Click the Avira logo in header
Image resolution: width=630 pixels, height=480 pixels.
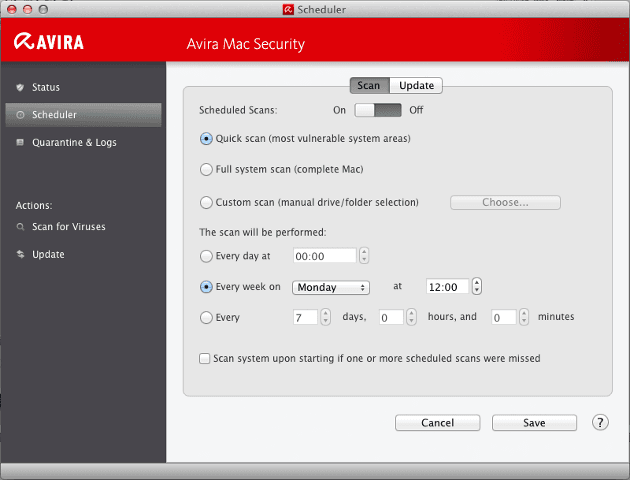point(48,43)
